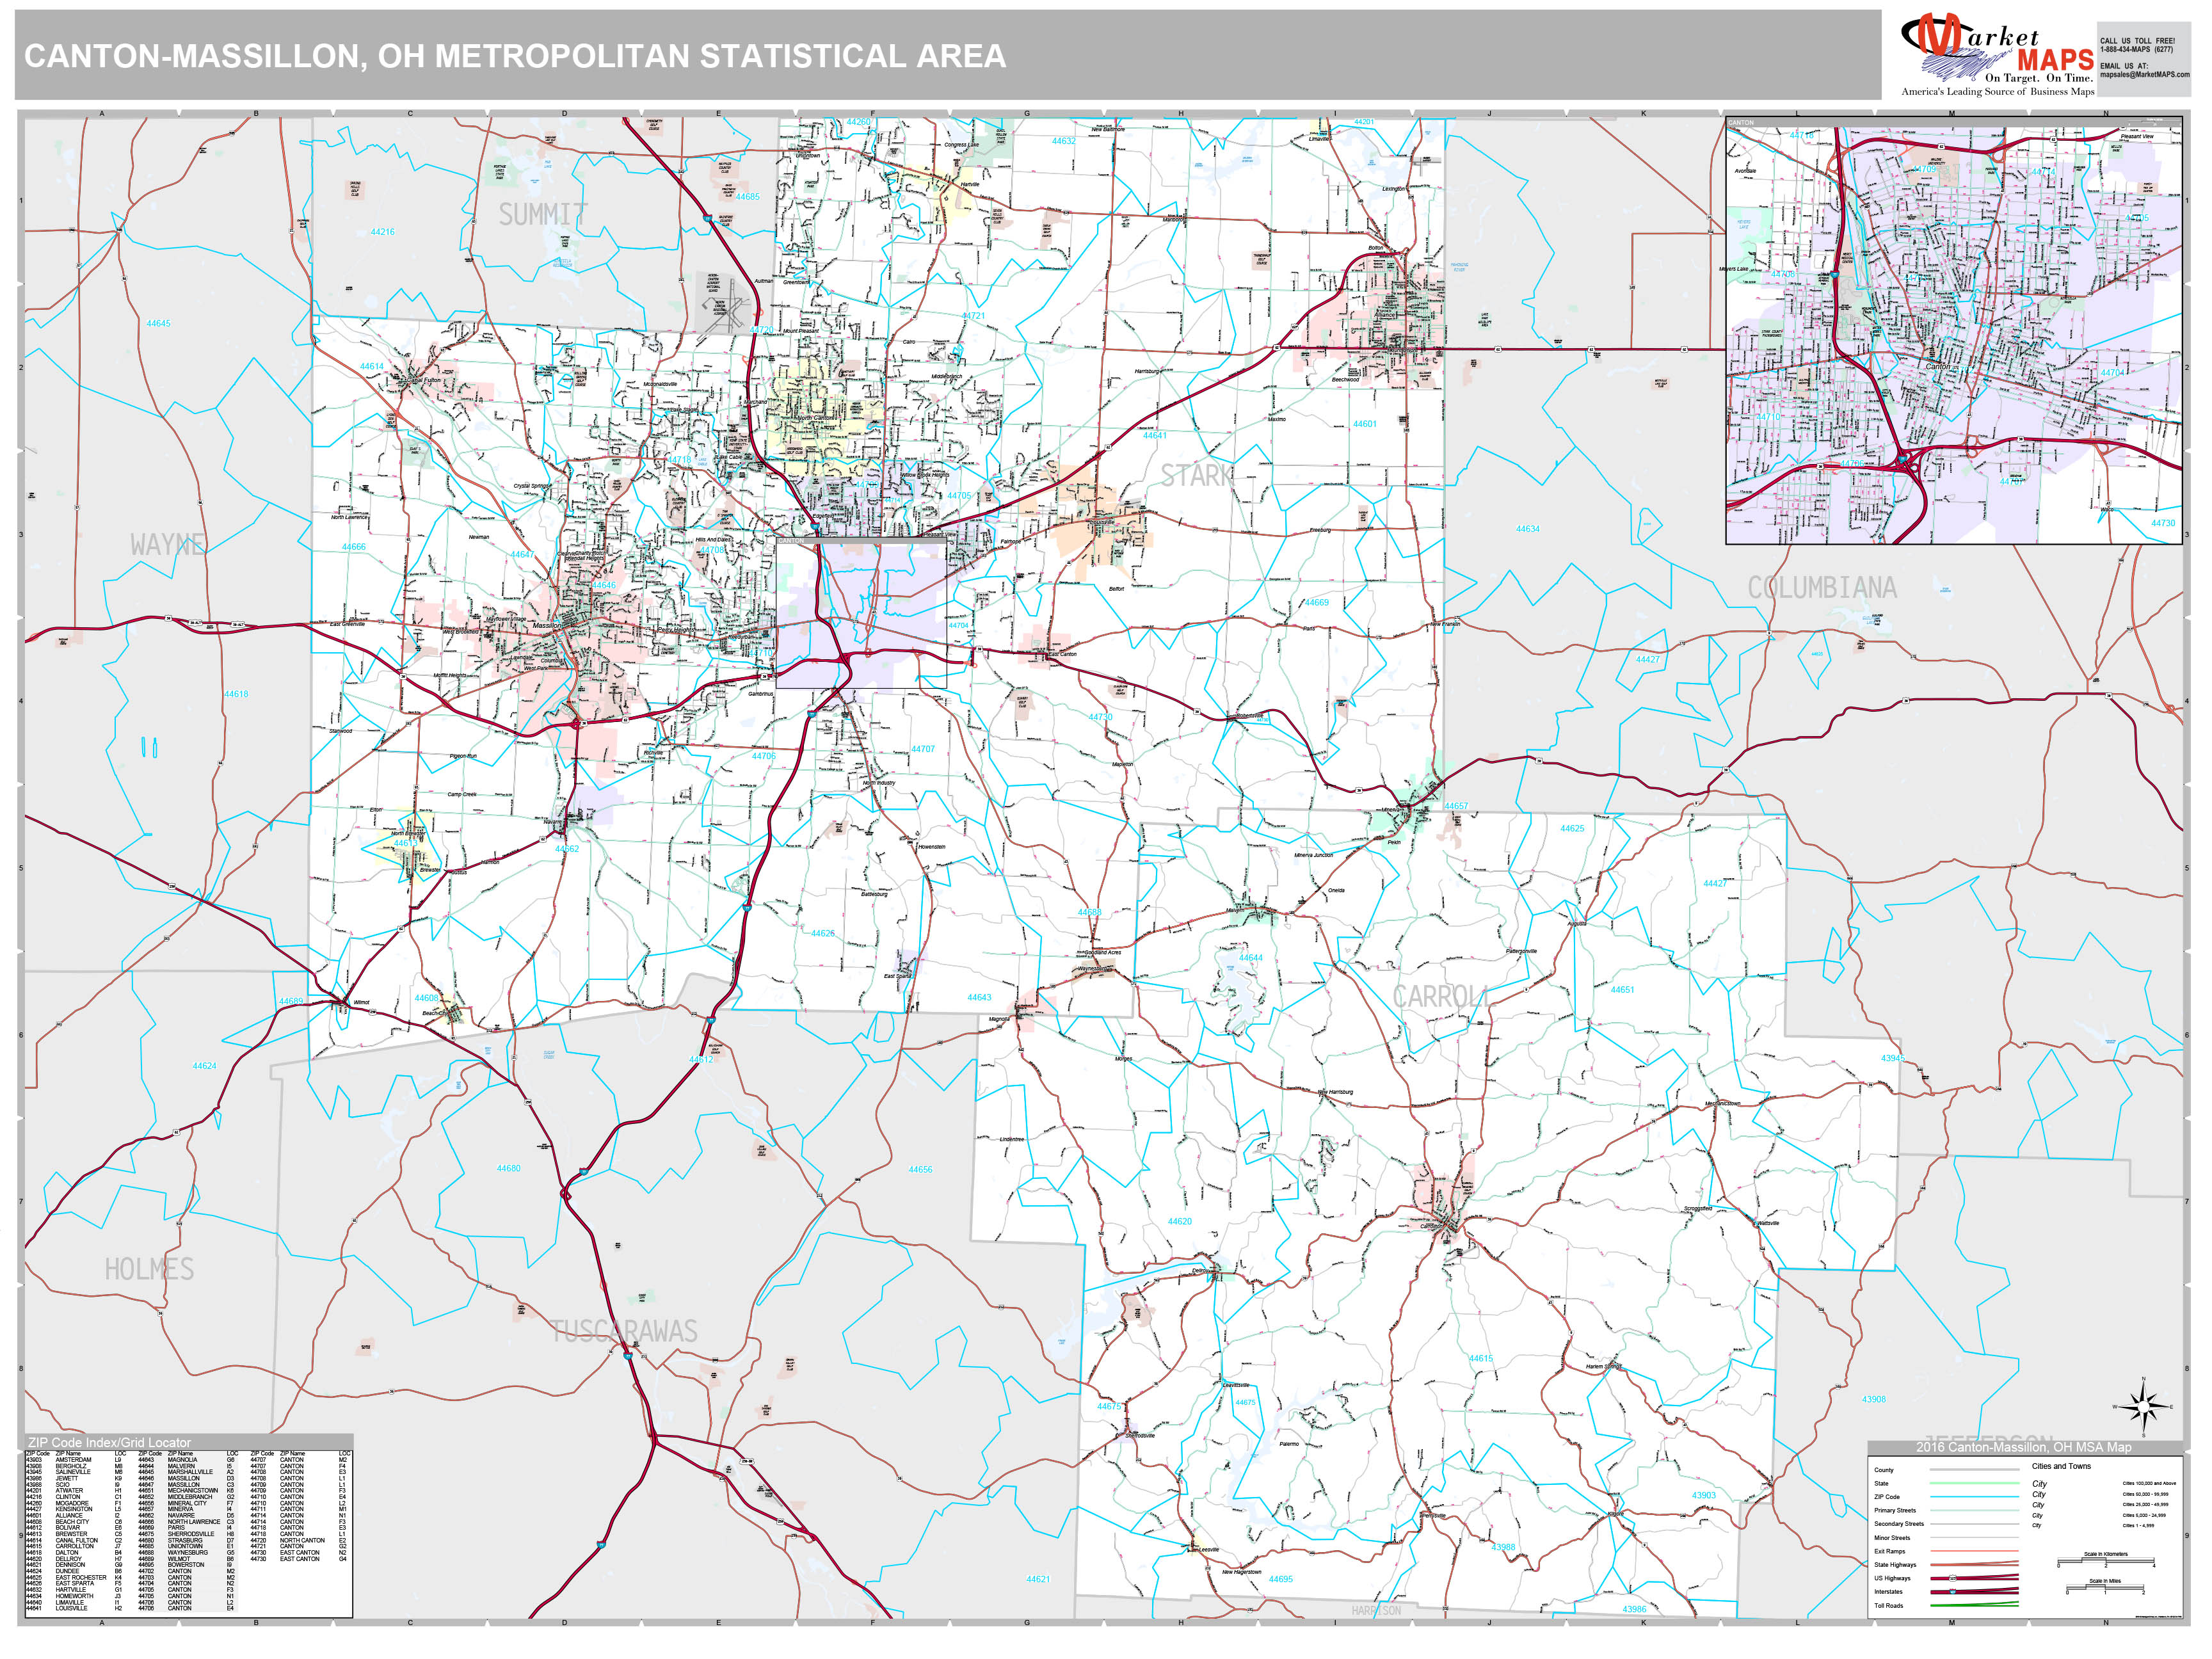Click the 43908 ZIP code label

tap(1873, 1399)
